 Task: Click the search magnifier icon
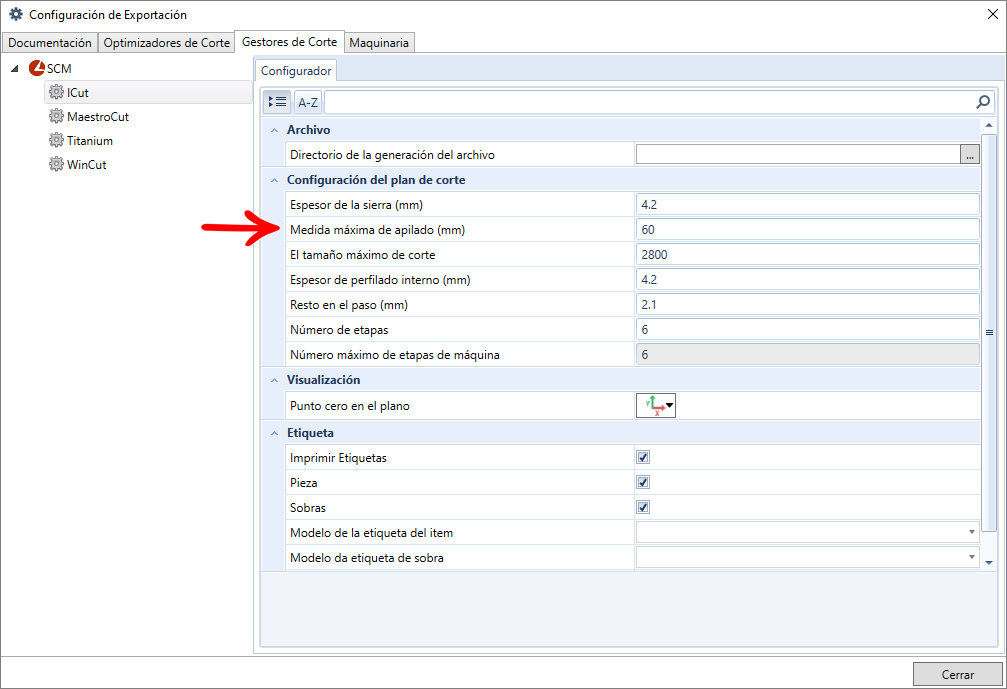click(x=983, y=101)
